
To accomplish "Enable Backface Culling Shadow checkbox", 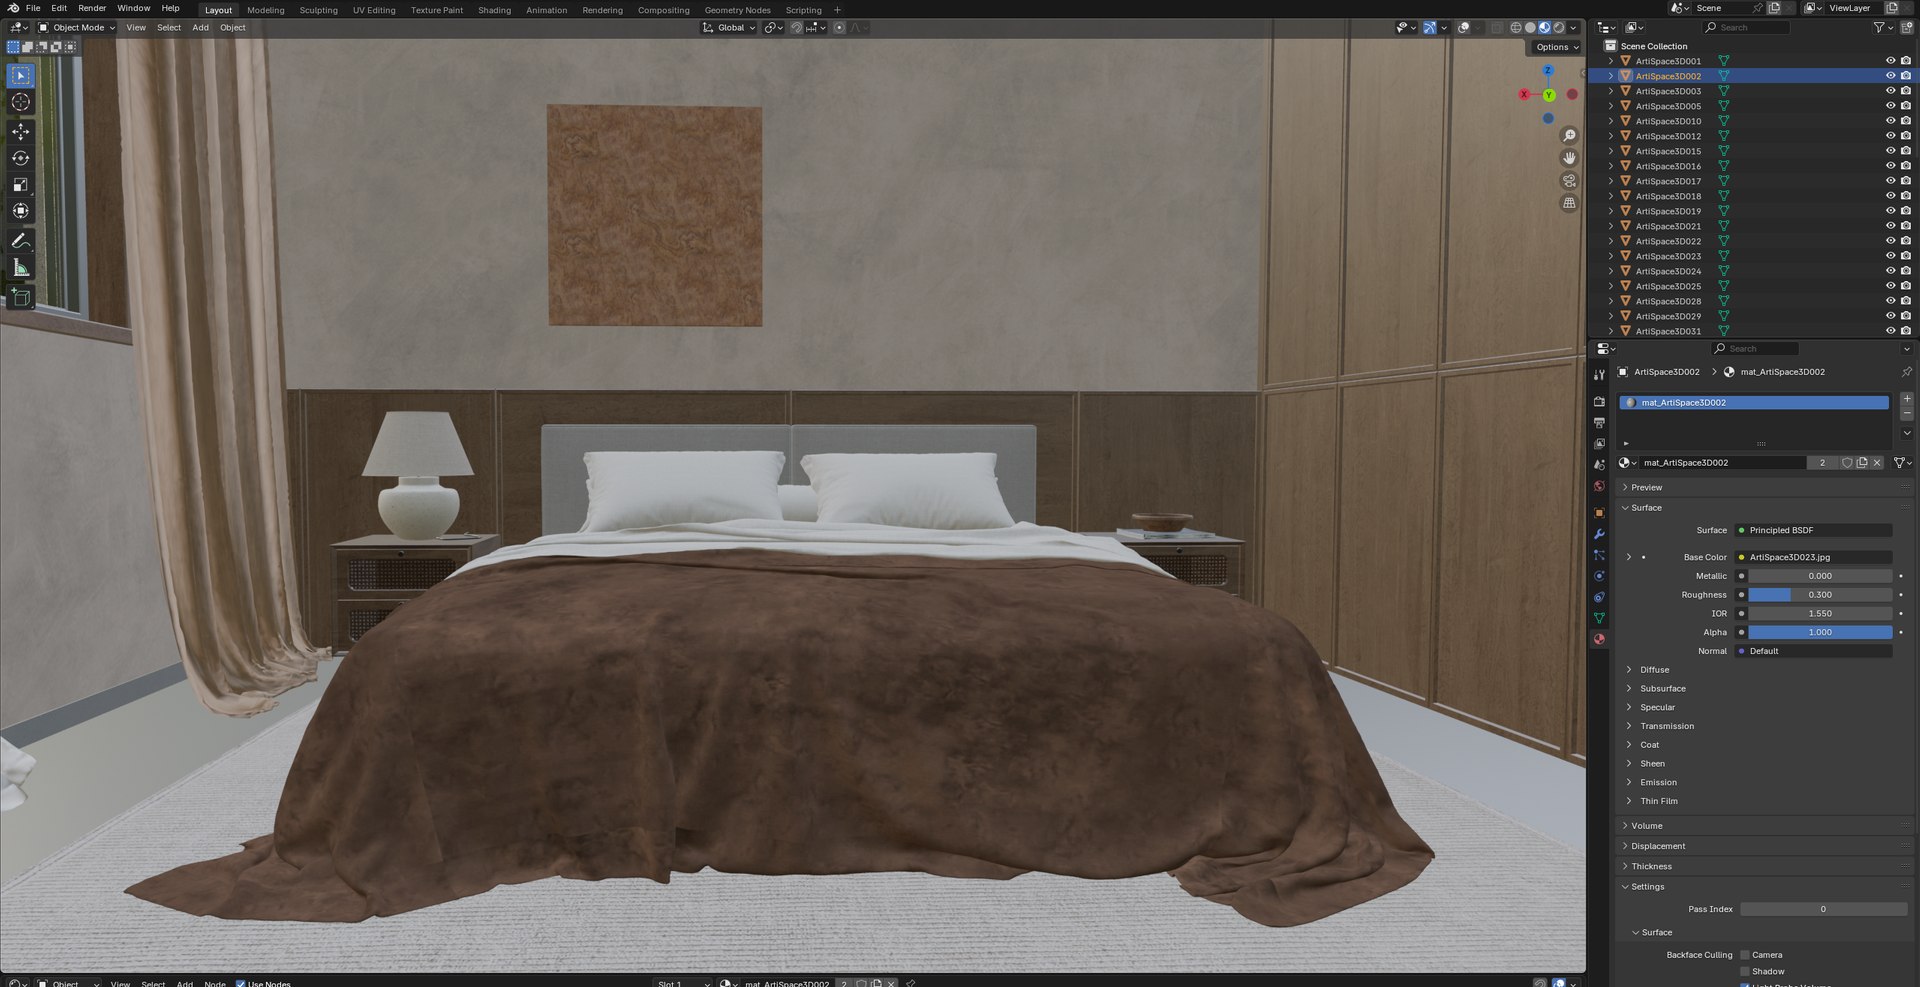I will pos(1745,971).
